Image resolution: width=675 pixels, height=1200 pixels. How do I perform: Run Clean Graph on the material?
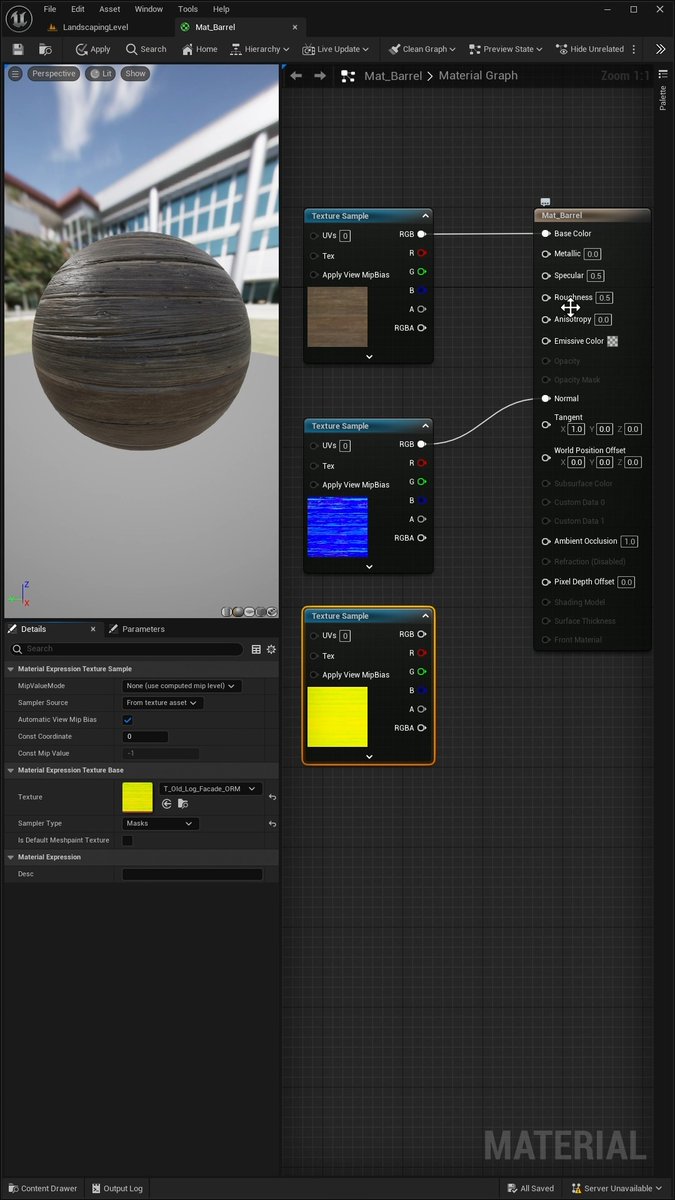point(422,49)
